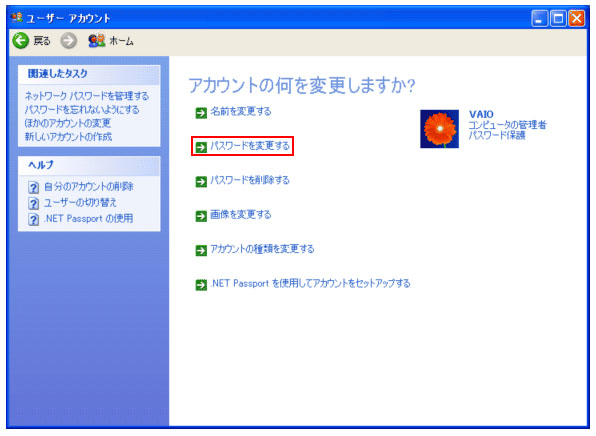Image resolution: width=596 pixels, height=436 pixels.
Task: Open ほかのアカウントの変更 link
Action: coord(68,123)
